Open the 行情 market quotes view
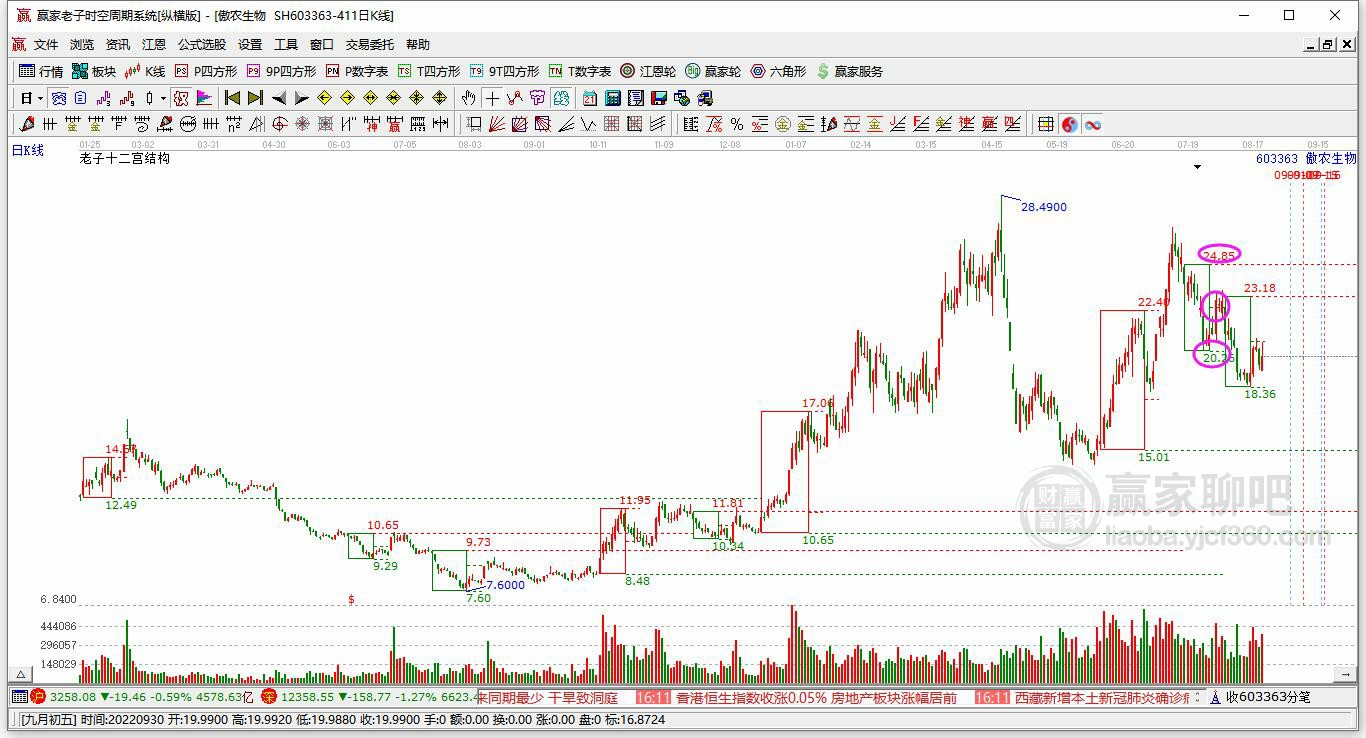The width and height of the screenshot is (1366, 738). point(41,71)
